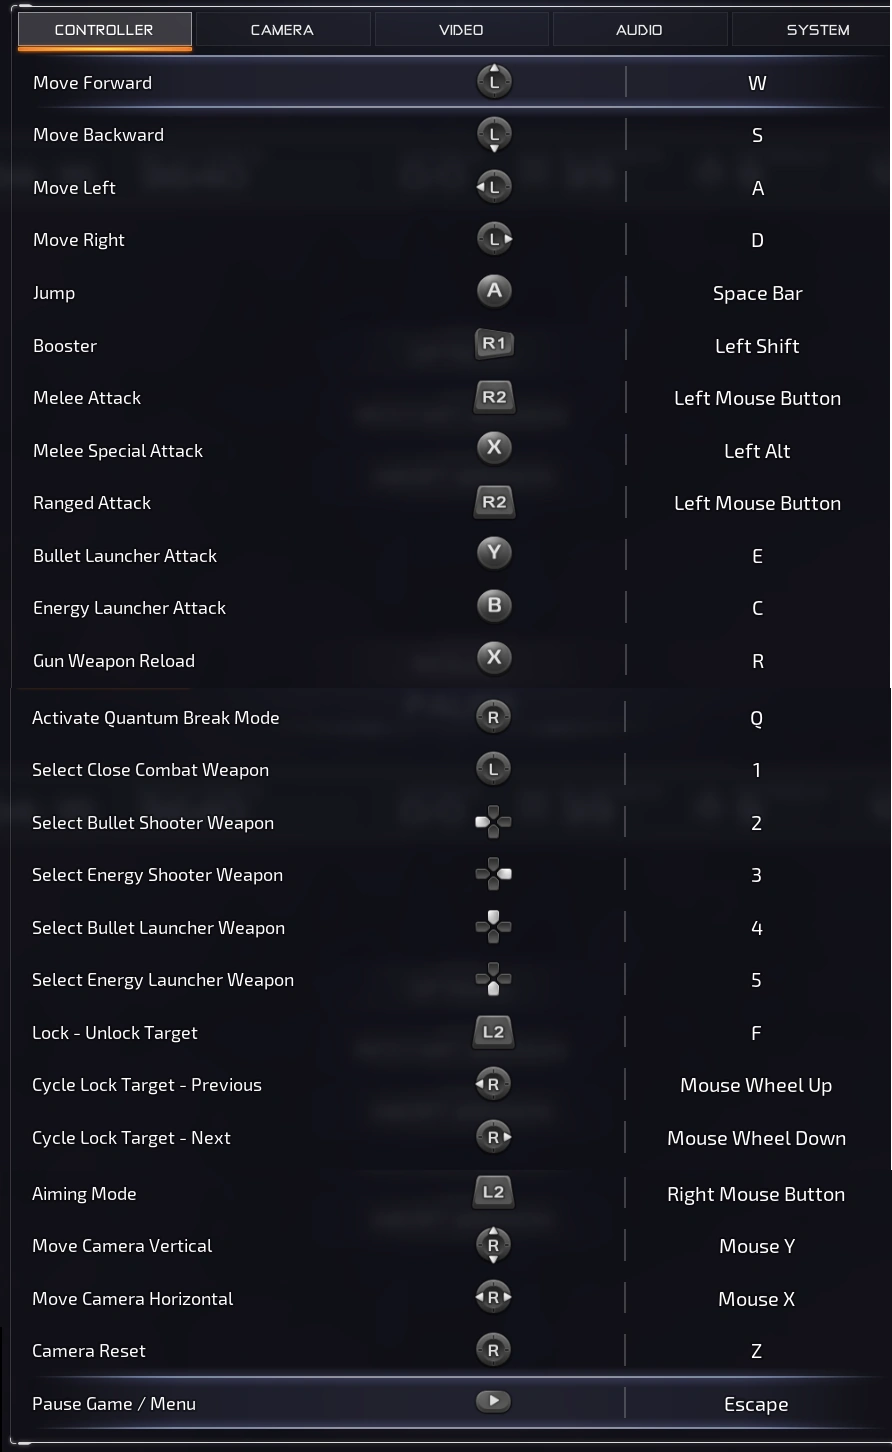Image resolution: width=892 pixels, height=1452 pixels.
Task: Select the A button icon for Jump
Action: [x=493, y=290]
